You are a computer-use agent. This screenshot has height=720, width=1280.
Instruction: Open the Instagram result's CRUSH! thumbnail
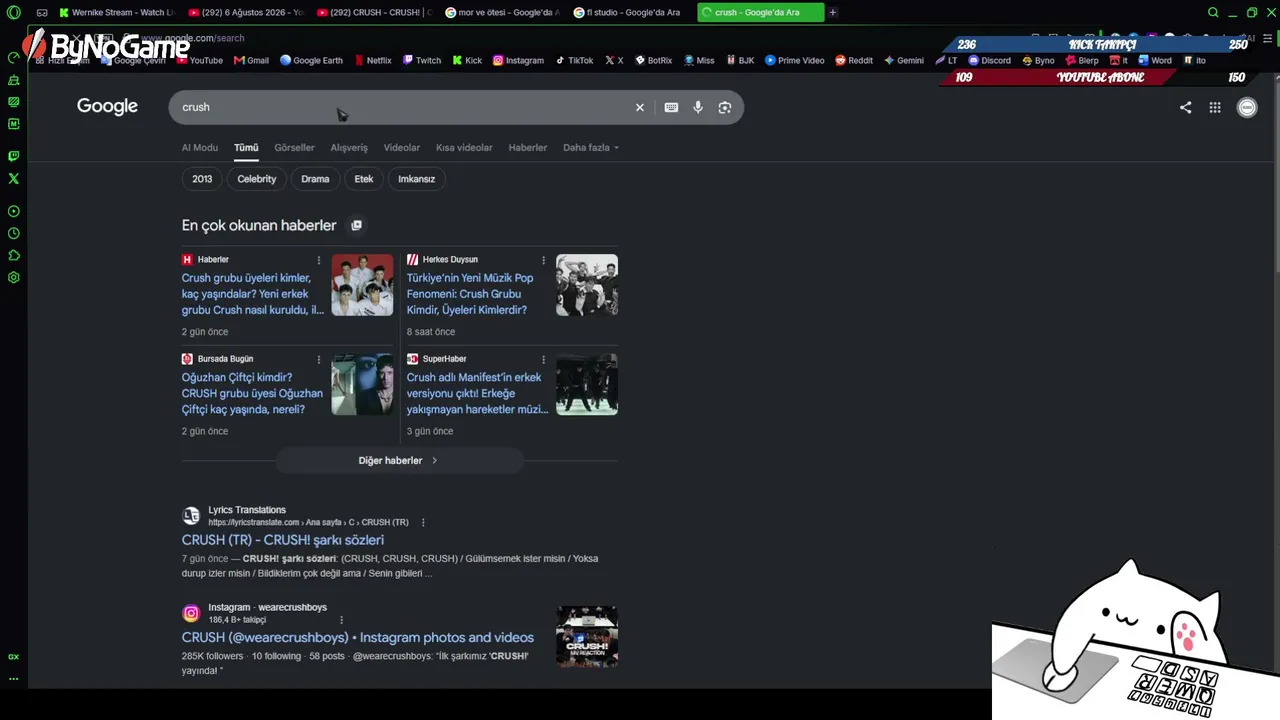point(587,636)
